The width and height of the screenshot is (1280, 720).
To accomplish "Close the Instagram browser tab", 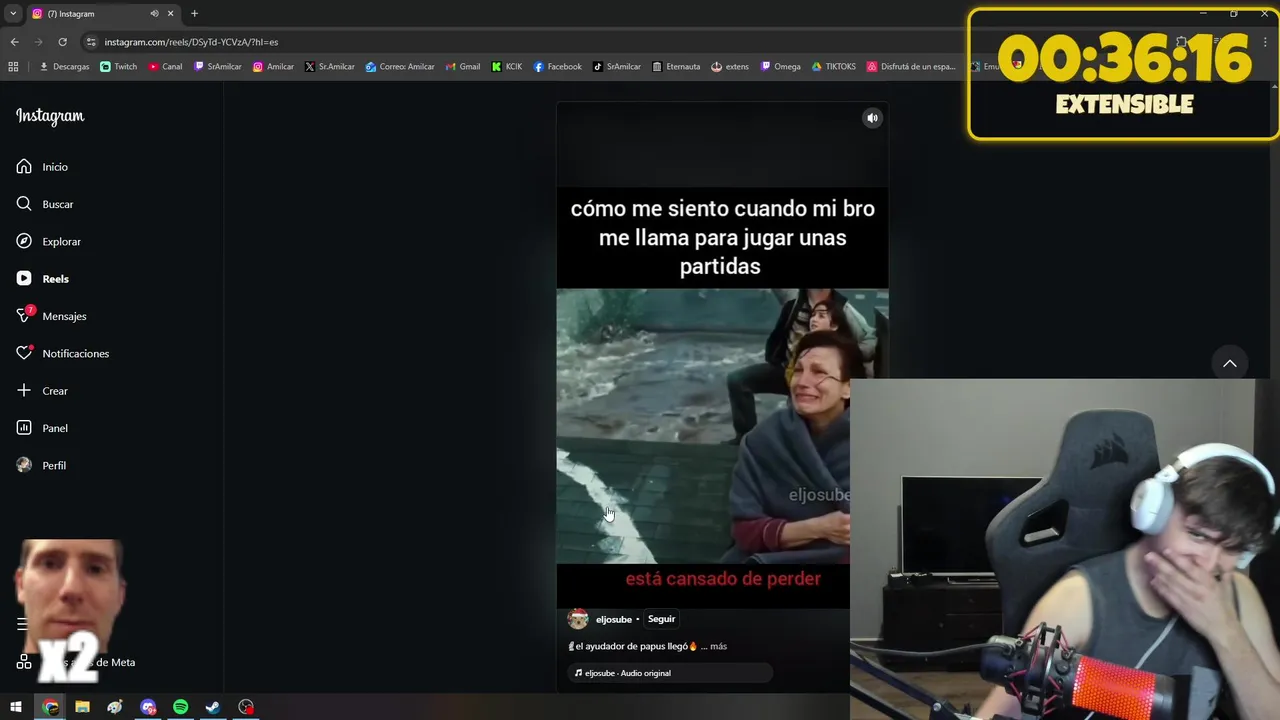I will click(x=170, y=14).
